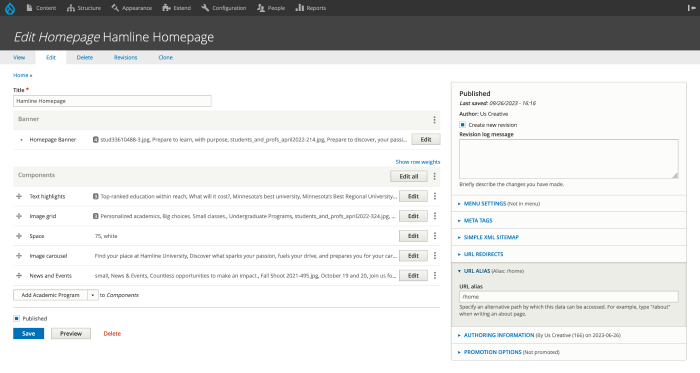Expand the Menu Settings section
The height and width of the screenshot is (373, 700).
(484, 203)
